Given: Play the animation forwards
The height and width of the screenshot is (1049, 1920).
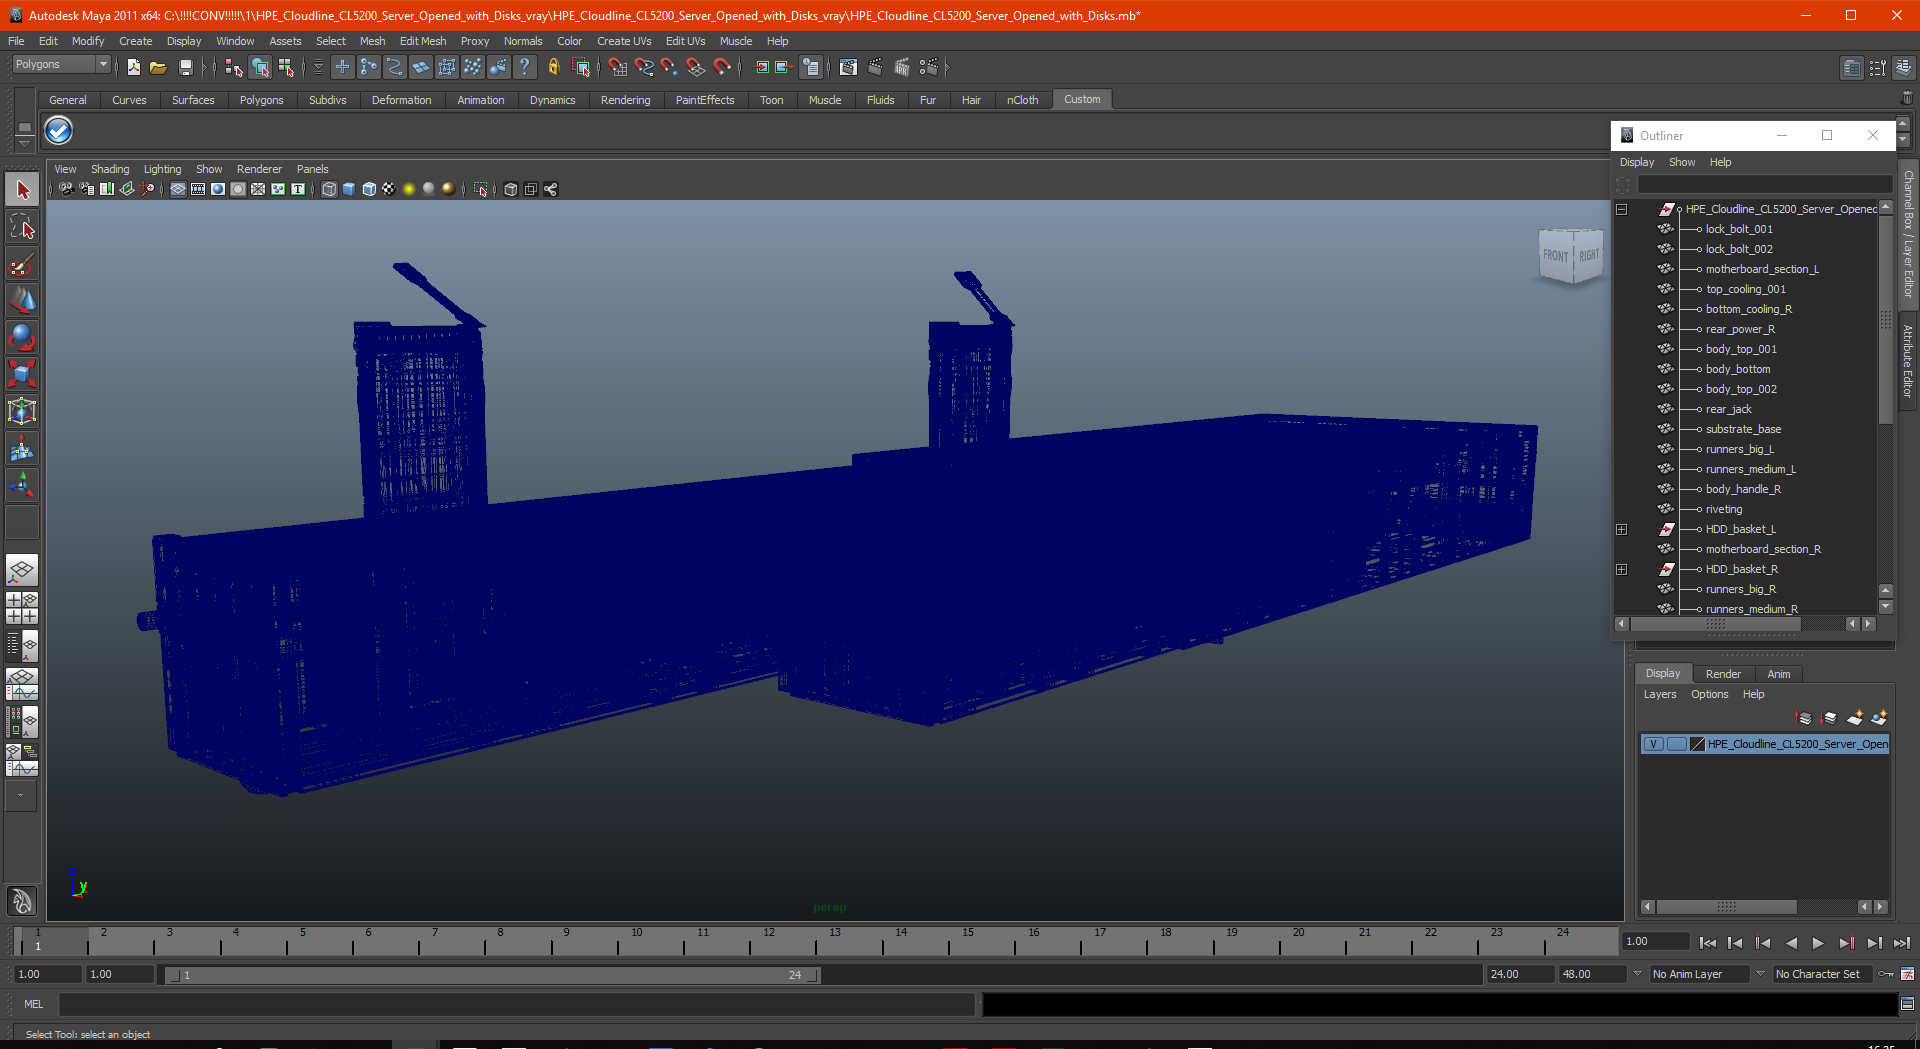Looking at the screenshot, I should pyautogui.click(x=1818, y=943).
